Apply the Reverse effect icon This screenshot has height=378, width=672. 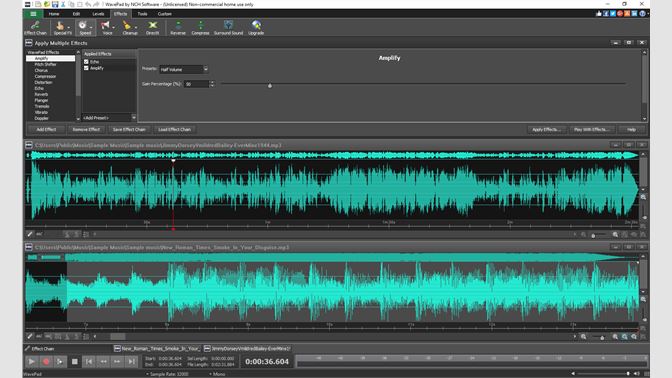click(x=178, y=28)
